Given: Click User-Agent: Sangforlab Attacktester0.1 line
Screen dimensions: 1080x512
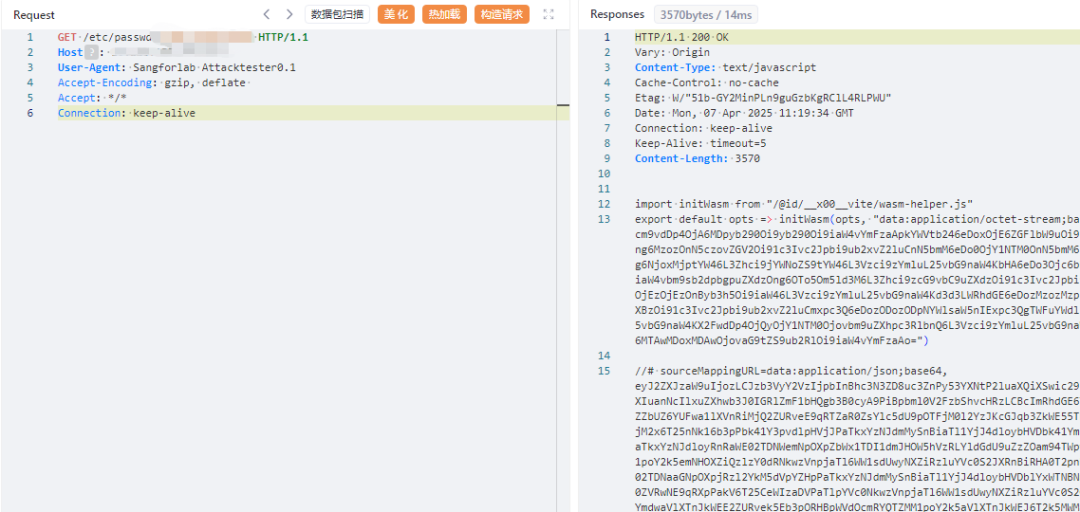Looking at the screenshot, I should click(x=177, y=68).
